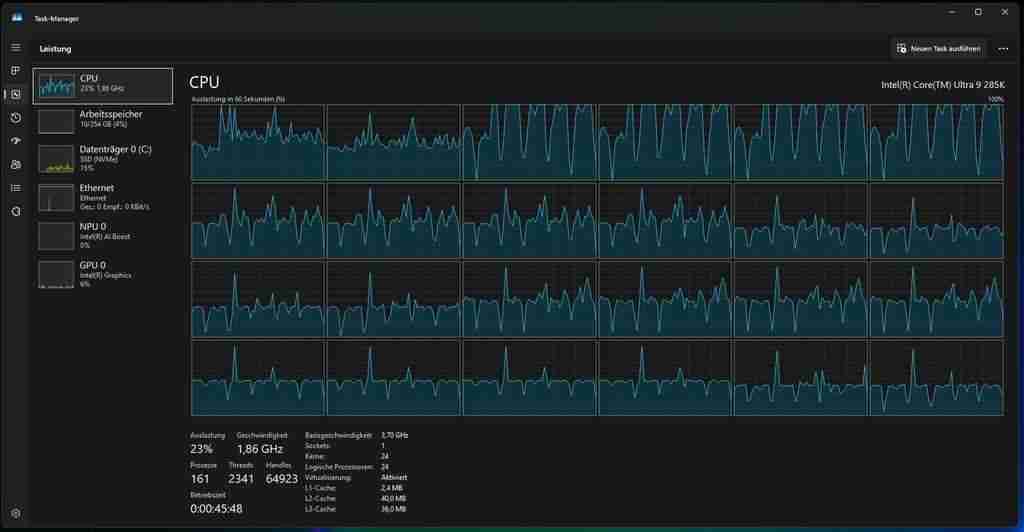Click the Leistung page title
Viewport: 1024px width, 532px height.
56,49
